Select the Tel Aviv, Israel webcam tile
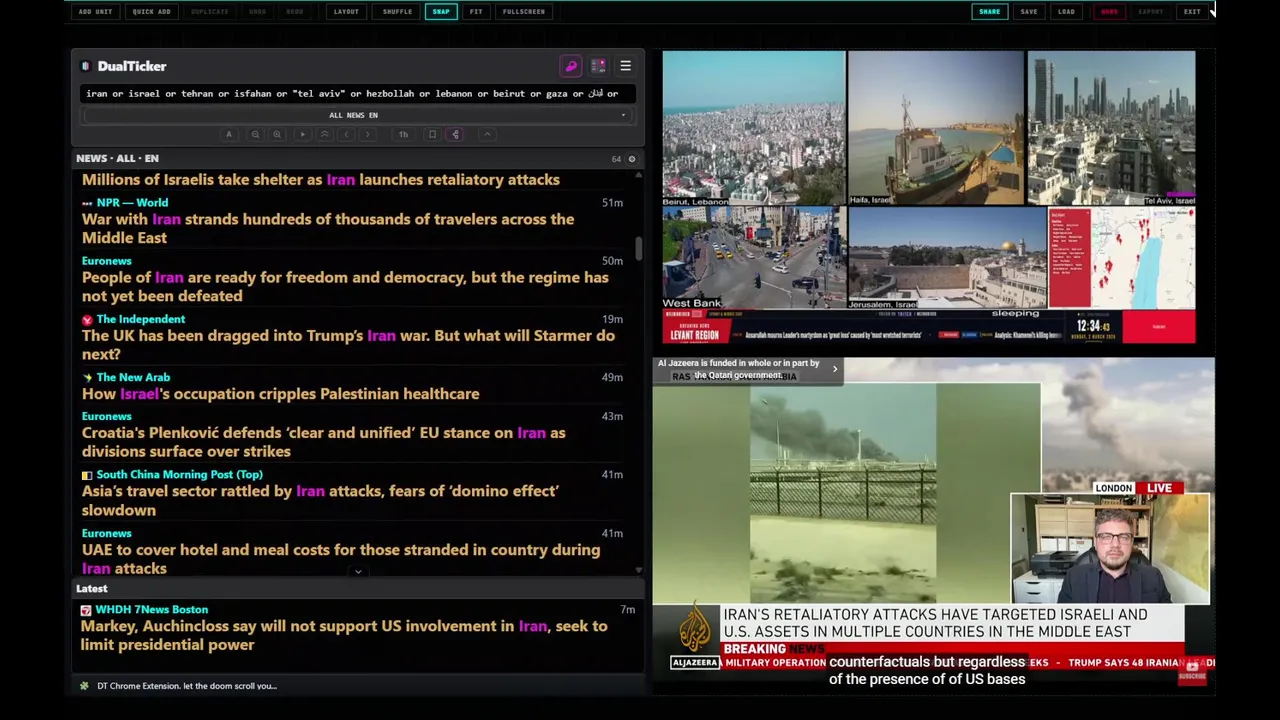Screen dimensions: 1280x720 (1111, 128)
